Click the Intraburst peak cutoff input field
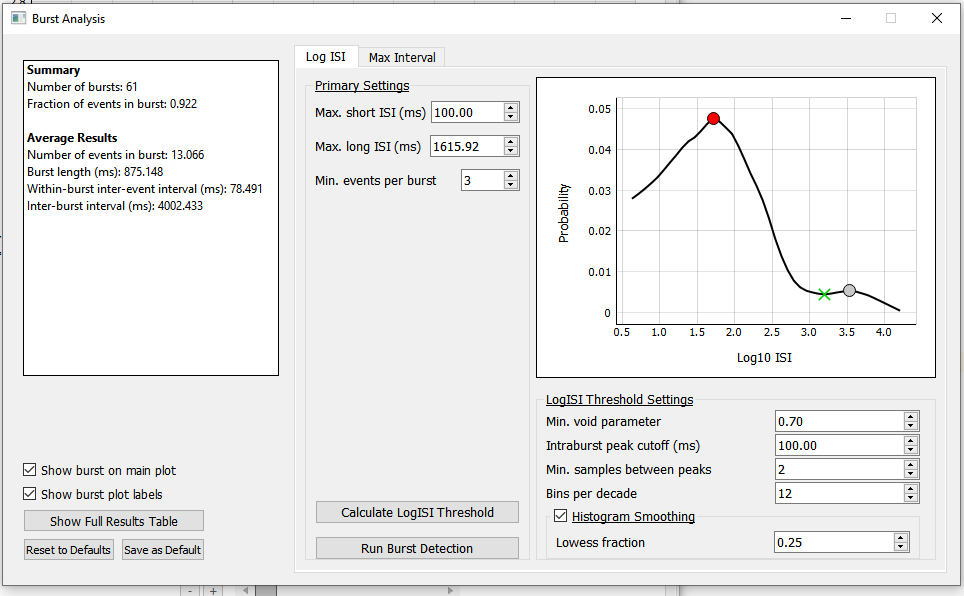Viewport: 964px width, 596px height. pyautogui.click(x=839, y=445)
